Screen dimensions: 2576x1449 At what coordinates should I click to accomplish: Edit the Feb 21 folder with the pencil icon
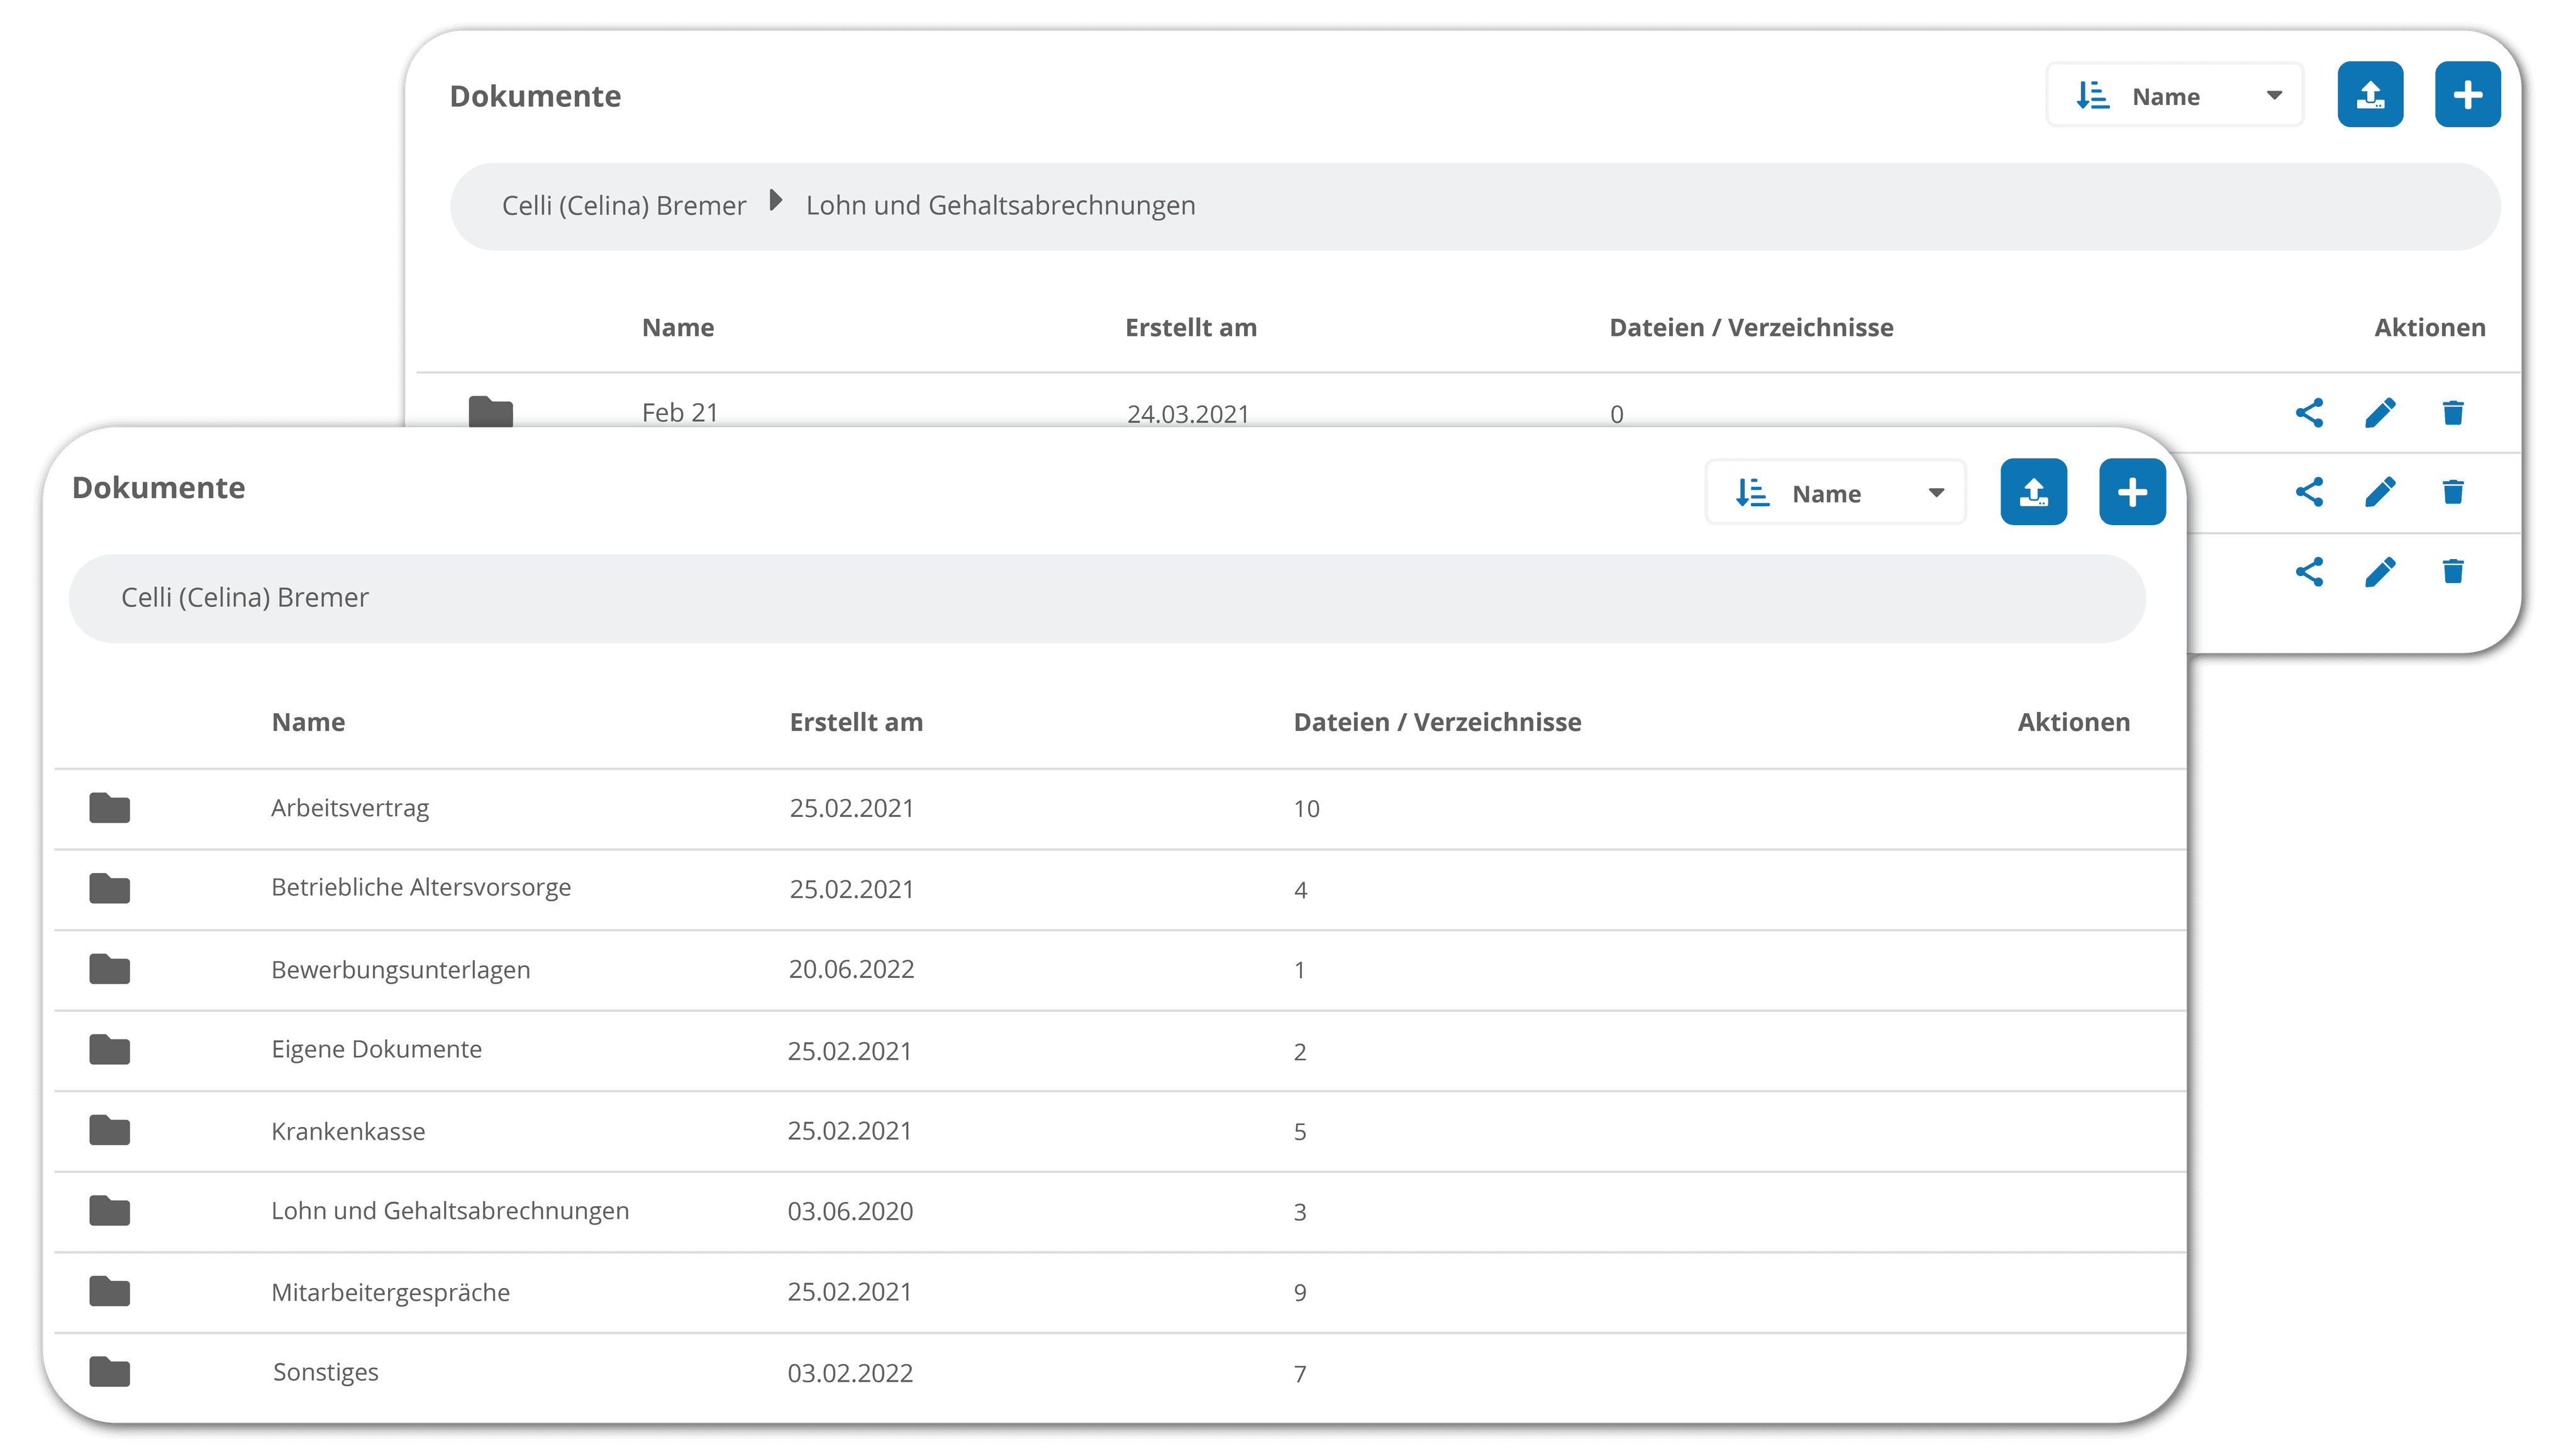[2380, 413]
